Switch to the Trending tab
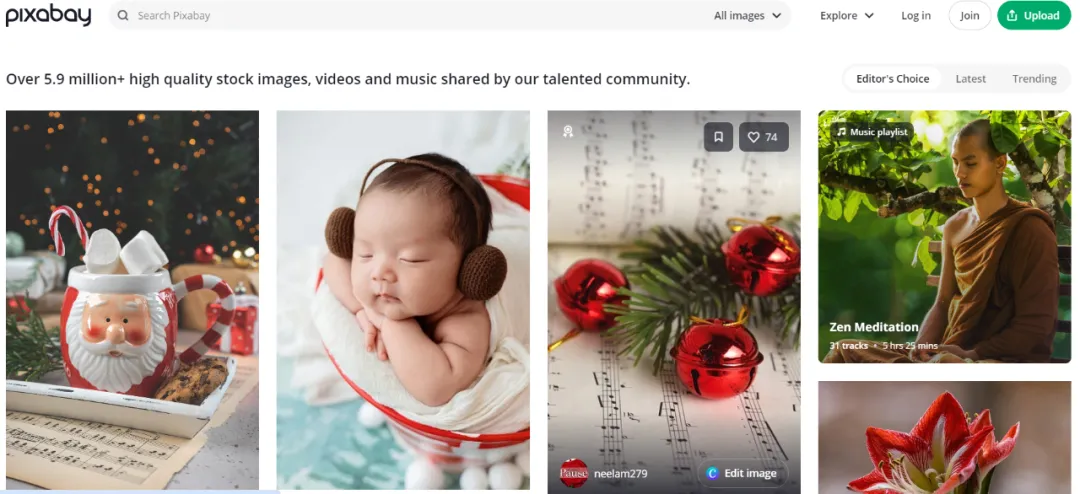The width and height of the screenshot is (1080, 494). pyautogui.click(x=1034, y=79)
